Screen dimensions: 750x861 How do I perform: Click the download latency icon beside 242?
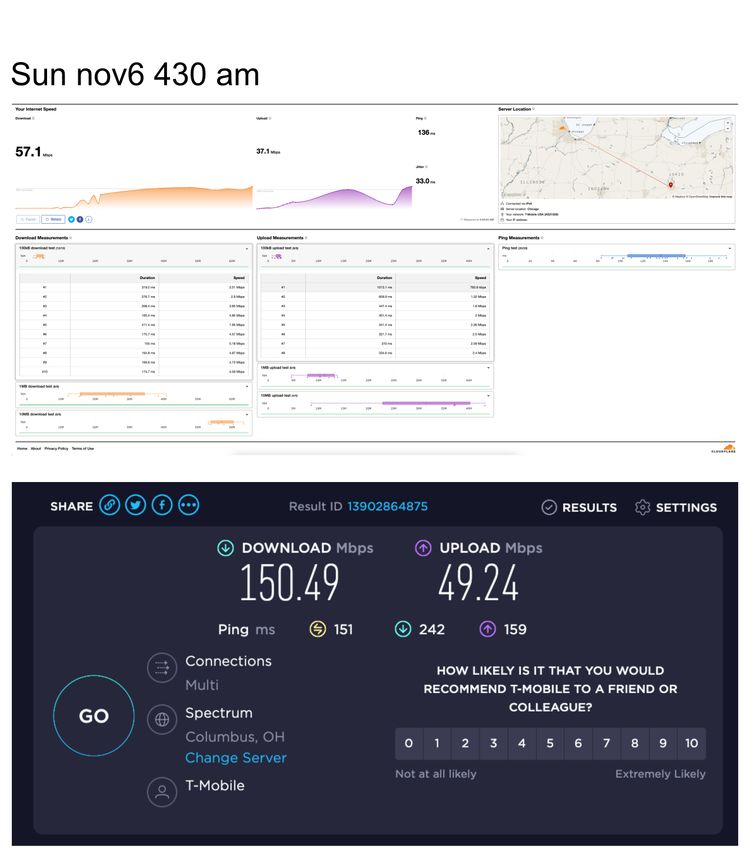[x=403, y=629]
